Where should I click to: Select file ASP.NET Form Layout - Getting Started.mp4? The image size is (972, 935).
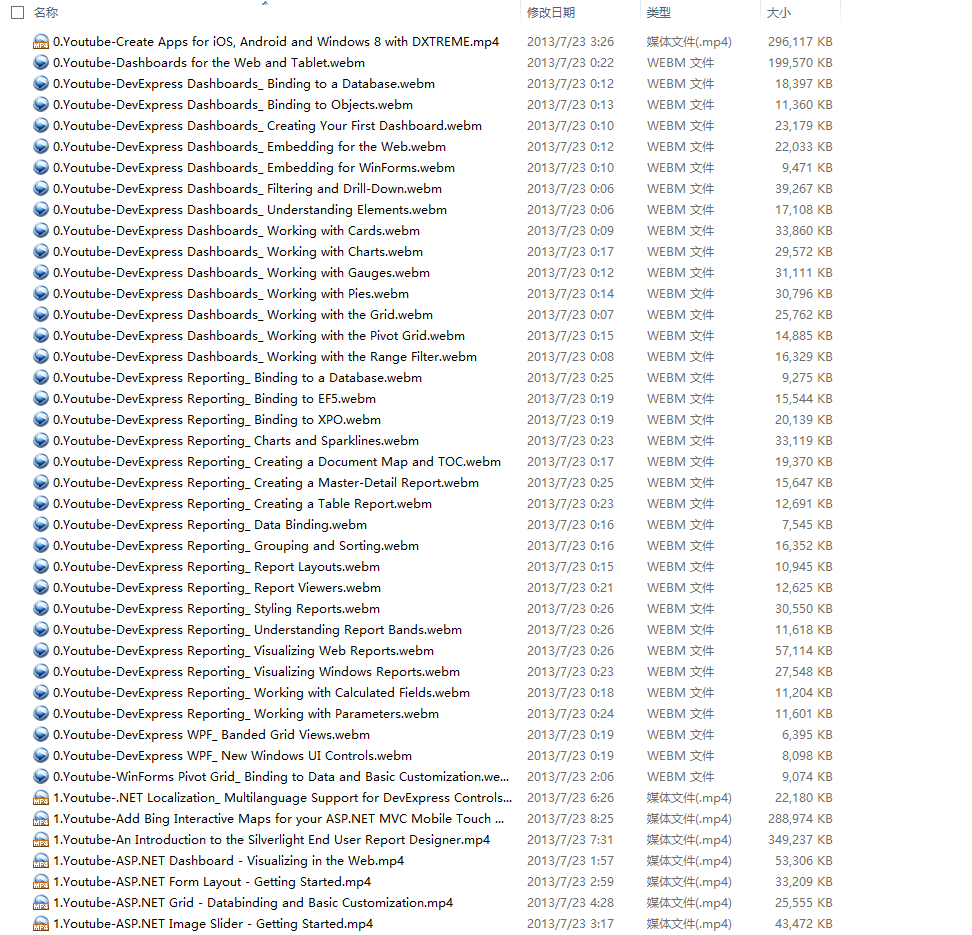[x=212, y=882]
